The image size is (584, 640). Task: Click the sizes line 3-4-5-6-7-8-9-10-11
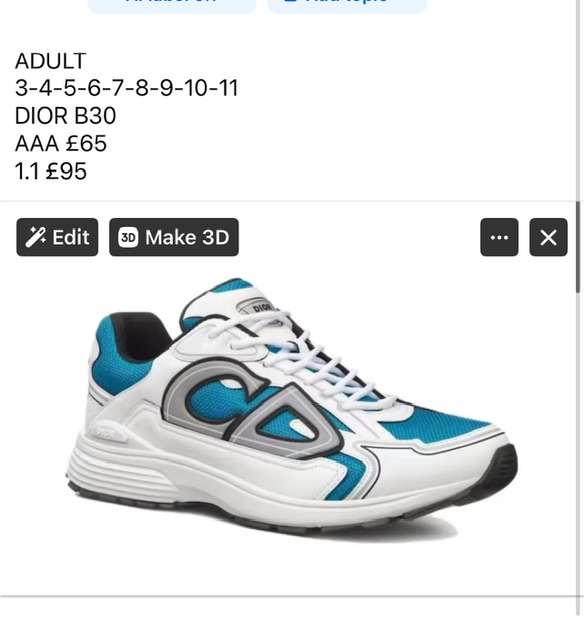[x=127, y=88]
